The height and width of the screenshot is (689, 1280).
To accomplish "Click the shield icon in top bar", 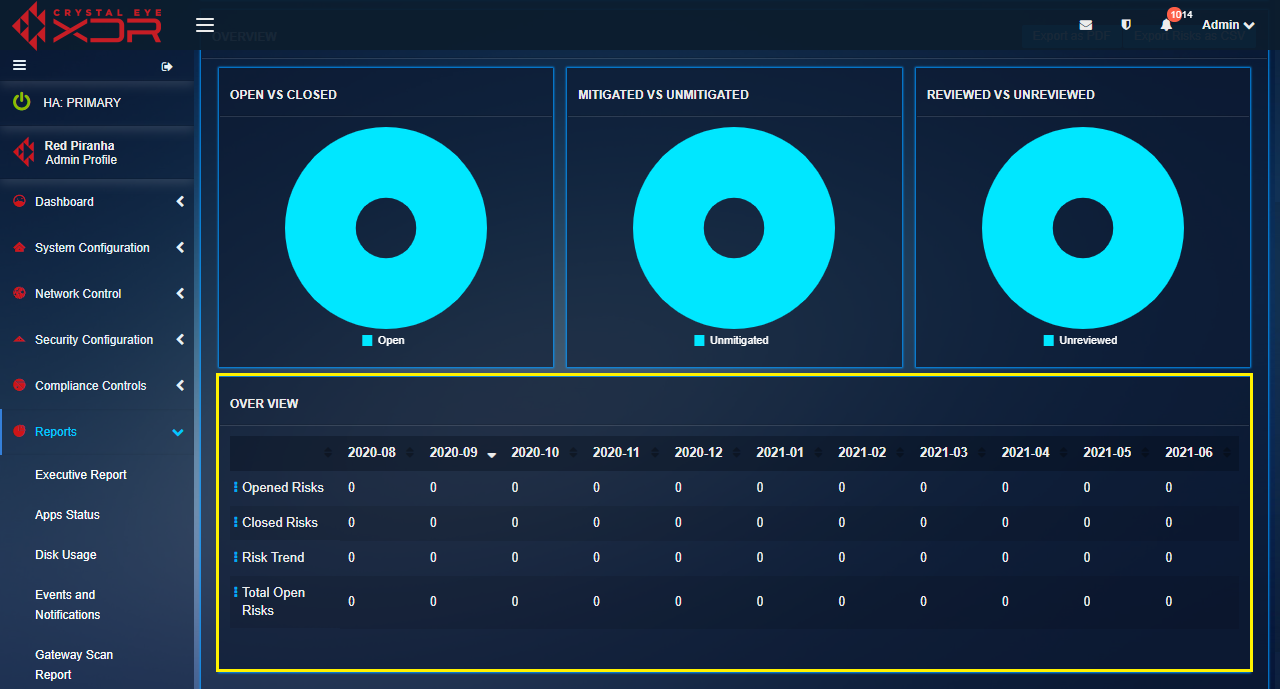I will tap(1126, 25).
